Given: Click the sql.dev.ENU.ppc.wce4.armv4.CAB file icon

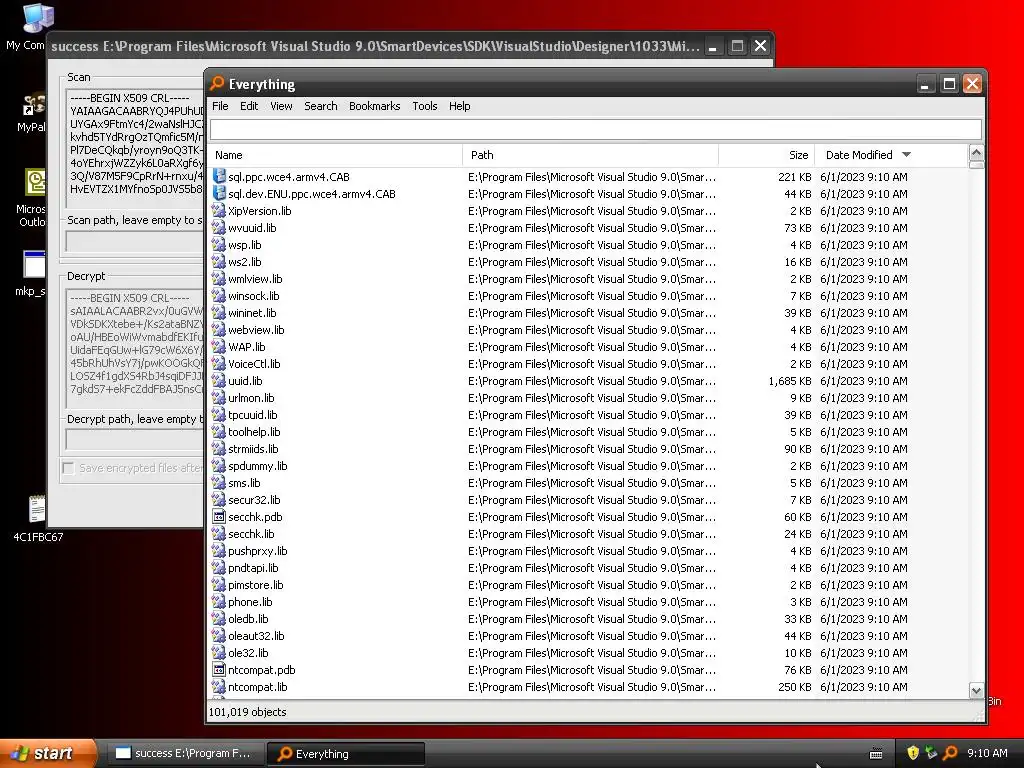Looking at the screenshot, I should (x=219, y=193).
